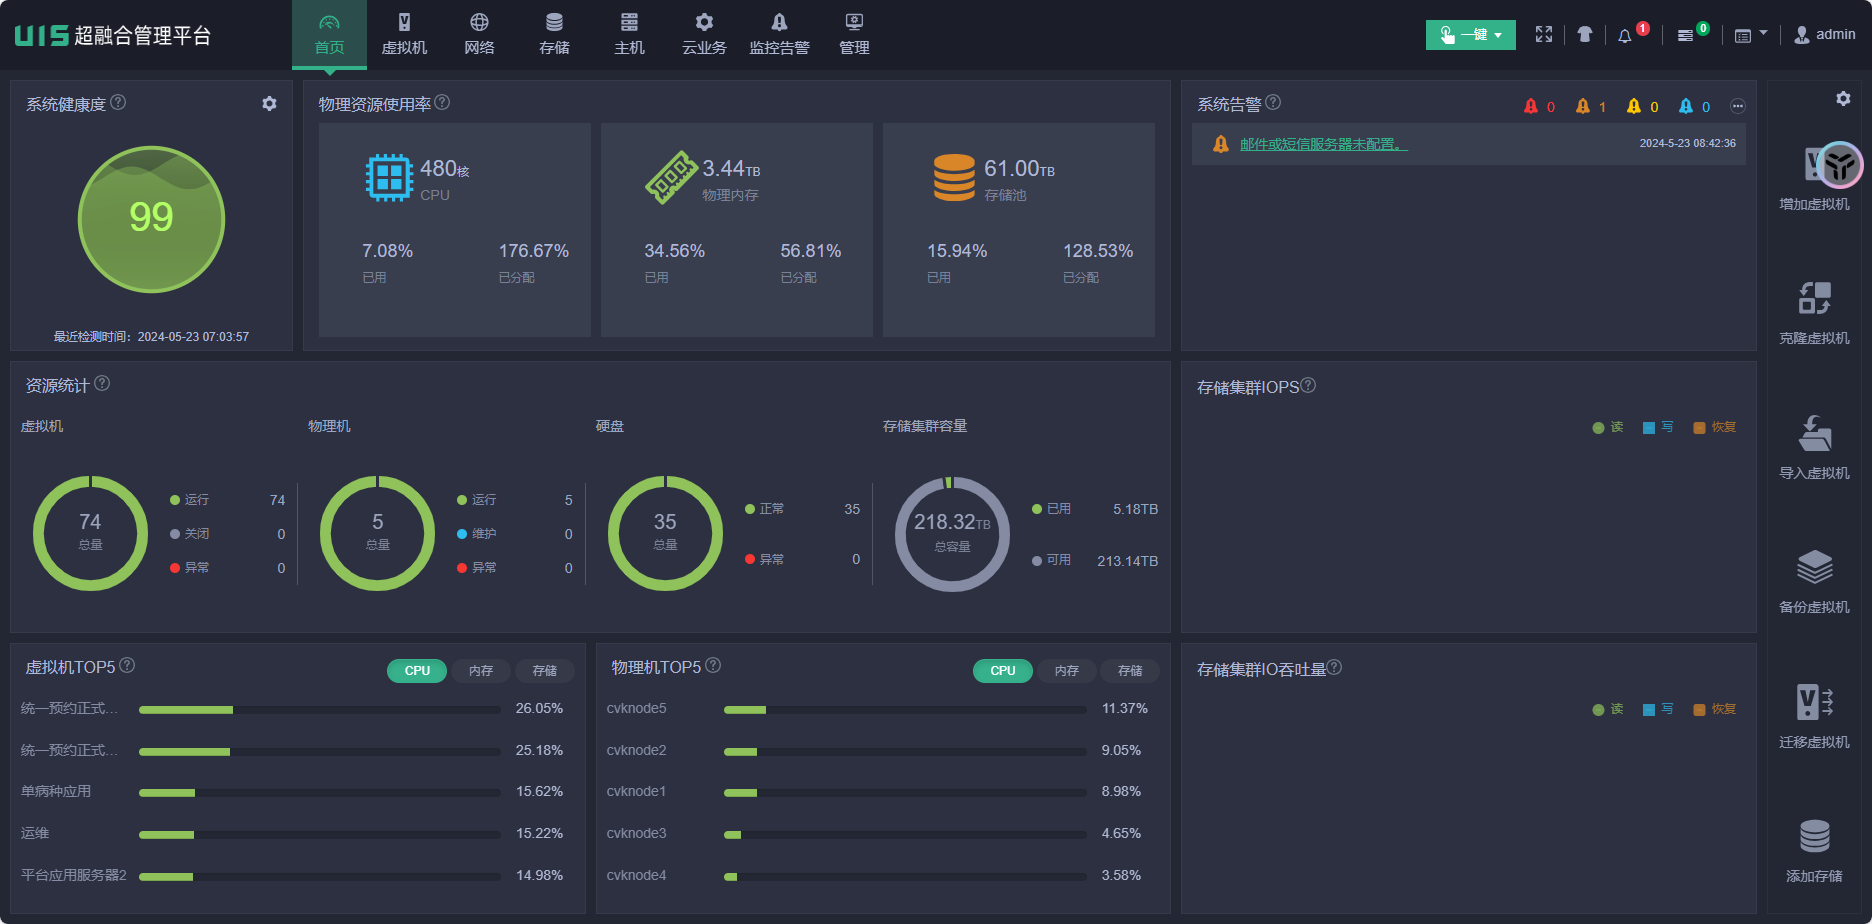The width and height of the screenshot is (1872, 924).
Task: Toggle the 读 legend in 存储集群IO吞吐量
Action: pos(1608,709)
